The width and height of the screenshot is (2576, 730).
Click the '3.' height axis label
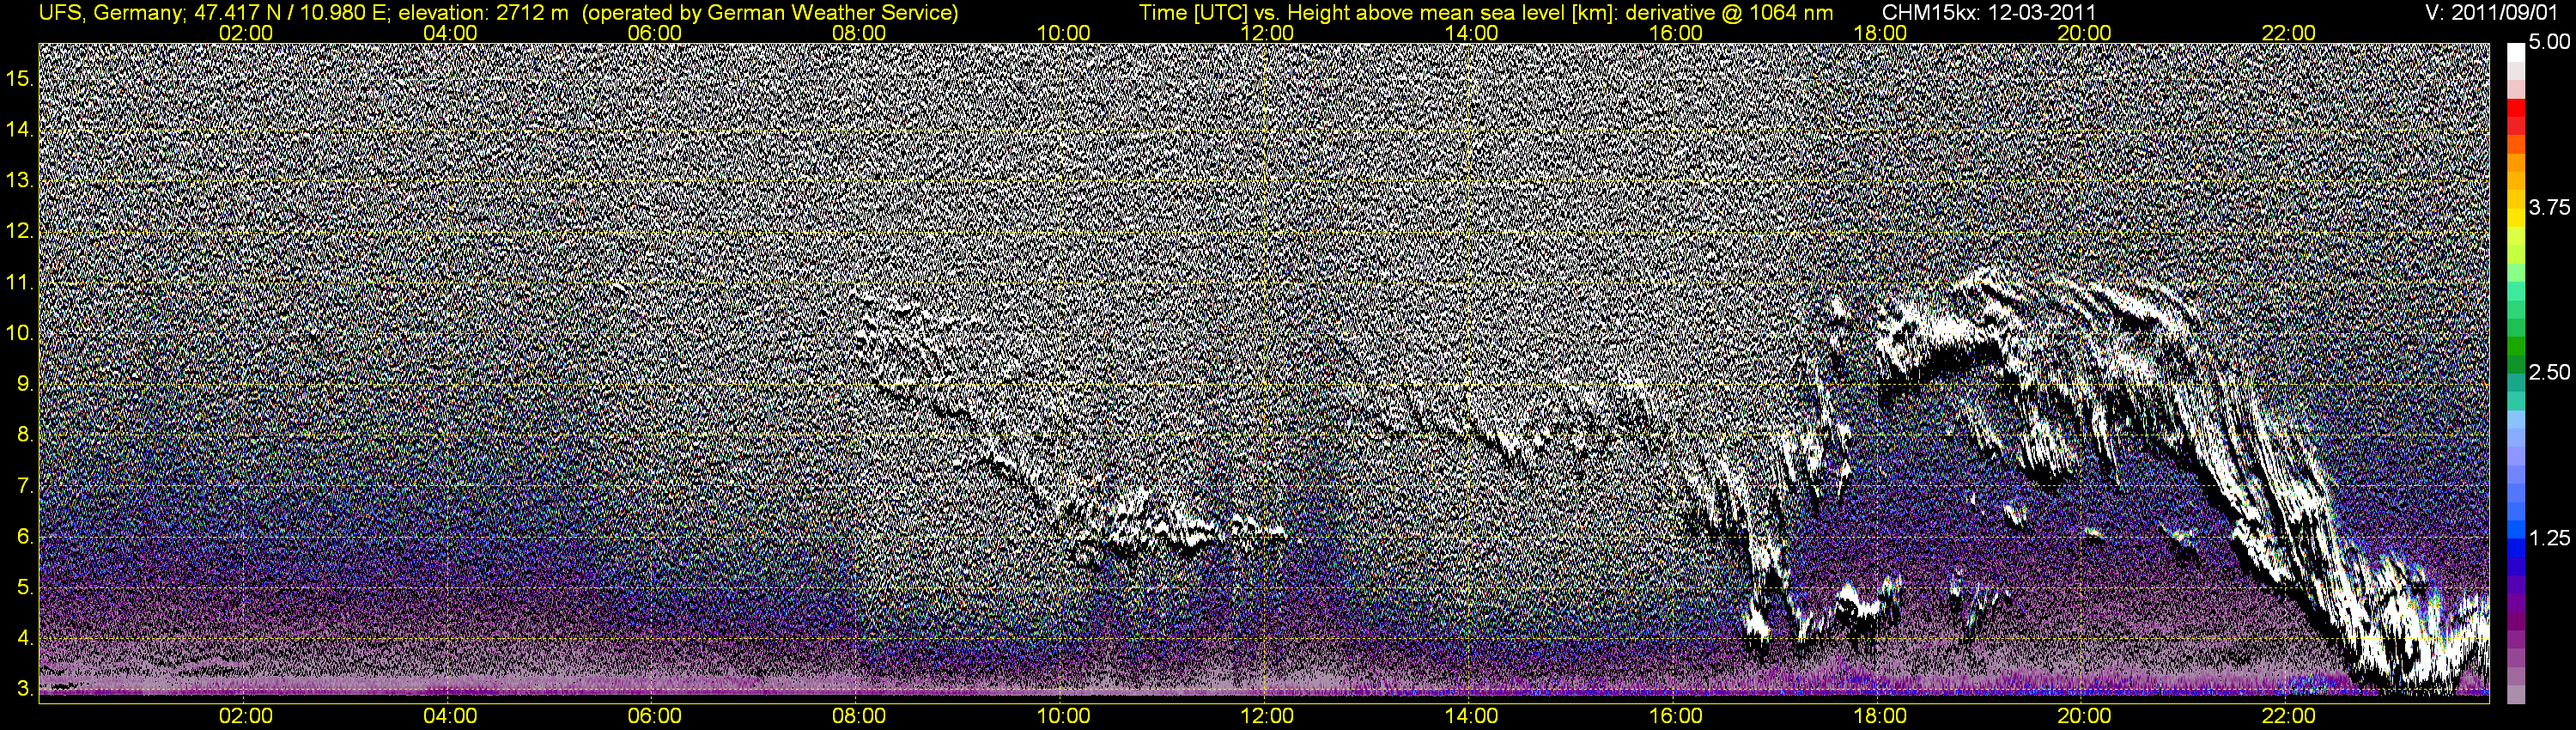coord(25,689)
